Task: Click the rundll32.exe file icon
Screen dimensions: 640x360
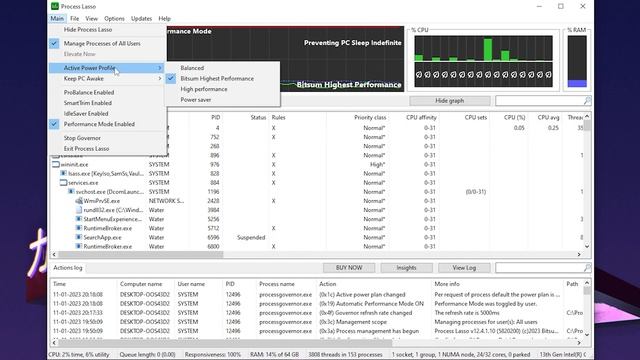Action: point(79,210)
